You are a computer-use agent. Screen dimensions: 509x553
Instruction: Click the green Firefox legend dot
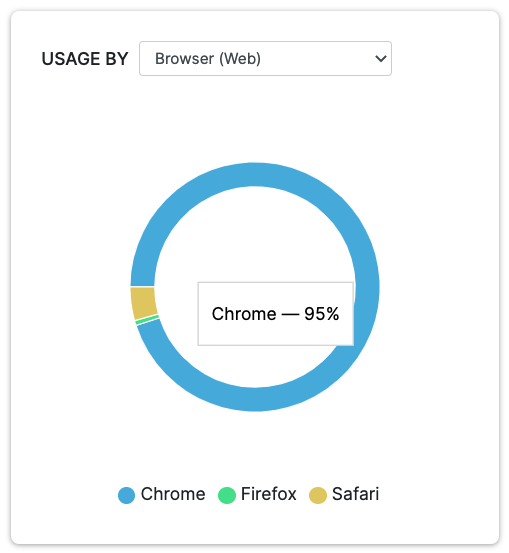[226, 495]
